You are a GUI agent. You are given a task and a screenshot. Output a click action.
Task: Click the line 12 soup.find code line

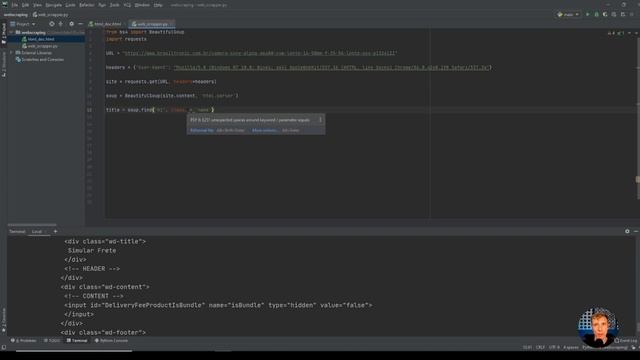[159, 110]
